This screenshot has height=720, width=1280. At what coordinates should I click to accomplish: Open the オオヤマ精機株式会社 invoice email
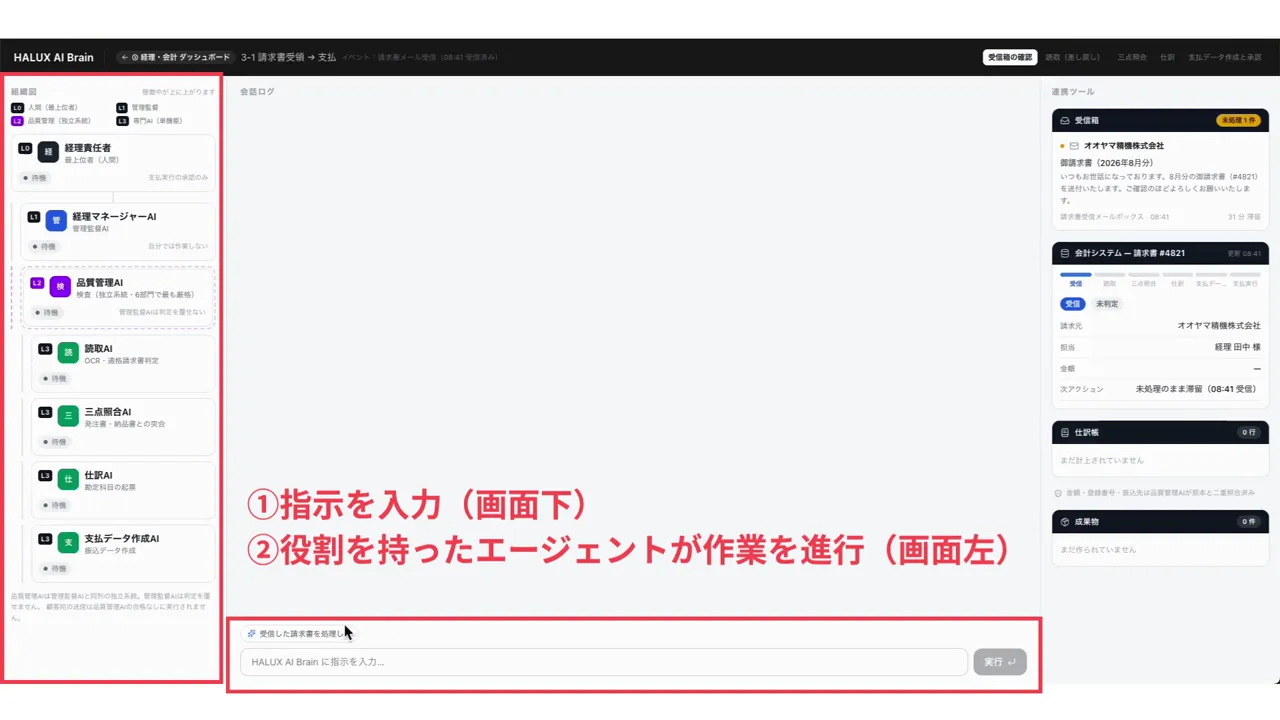[x=1160, y=180]
